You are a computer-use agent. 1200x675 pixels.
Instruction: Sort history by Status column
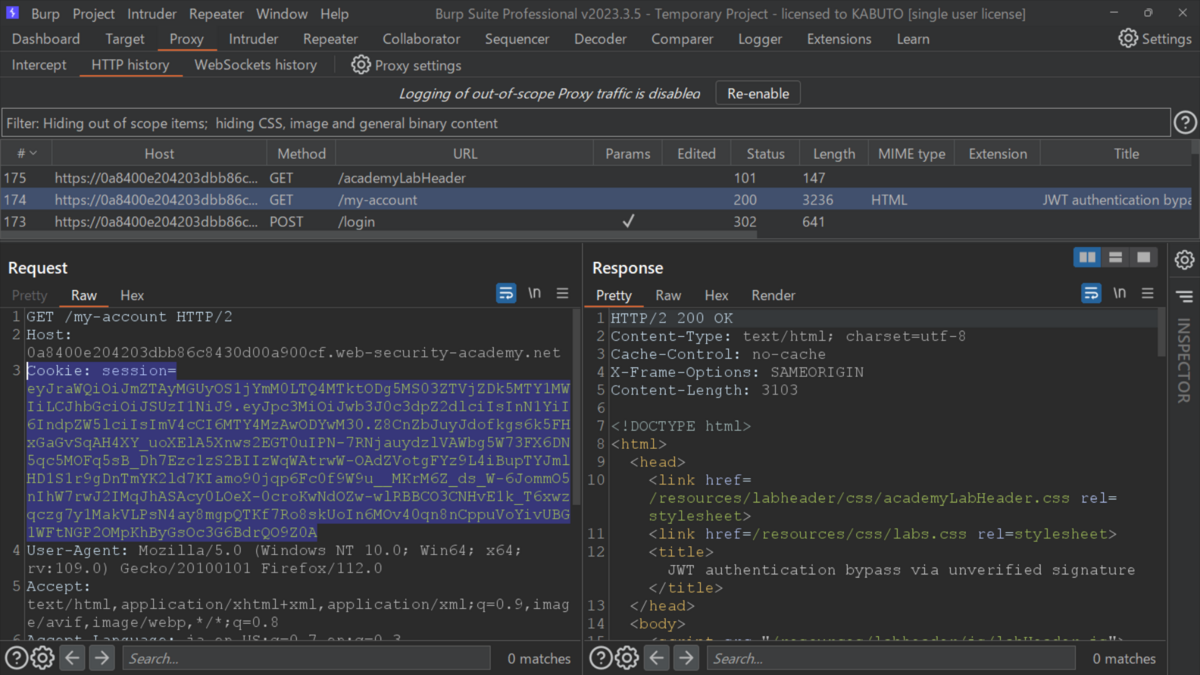[x=765, y=153]
